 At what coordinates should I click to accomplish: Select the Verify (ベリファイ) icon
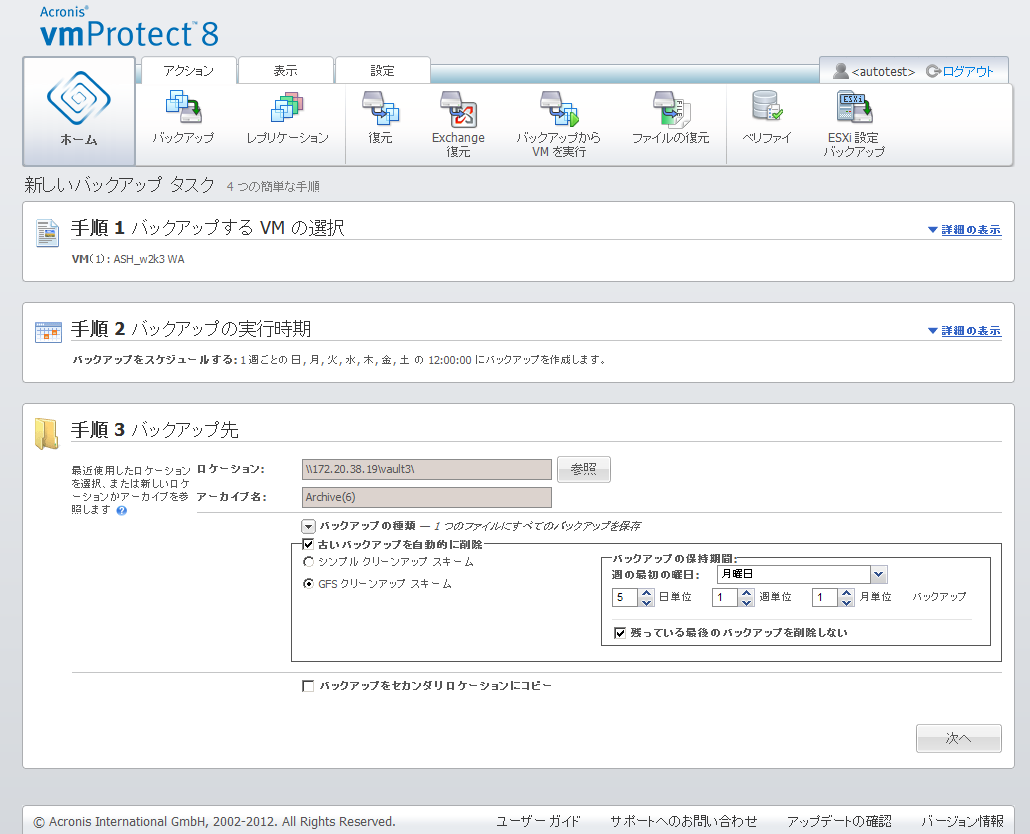tap(766, 108)
